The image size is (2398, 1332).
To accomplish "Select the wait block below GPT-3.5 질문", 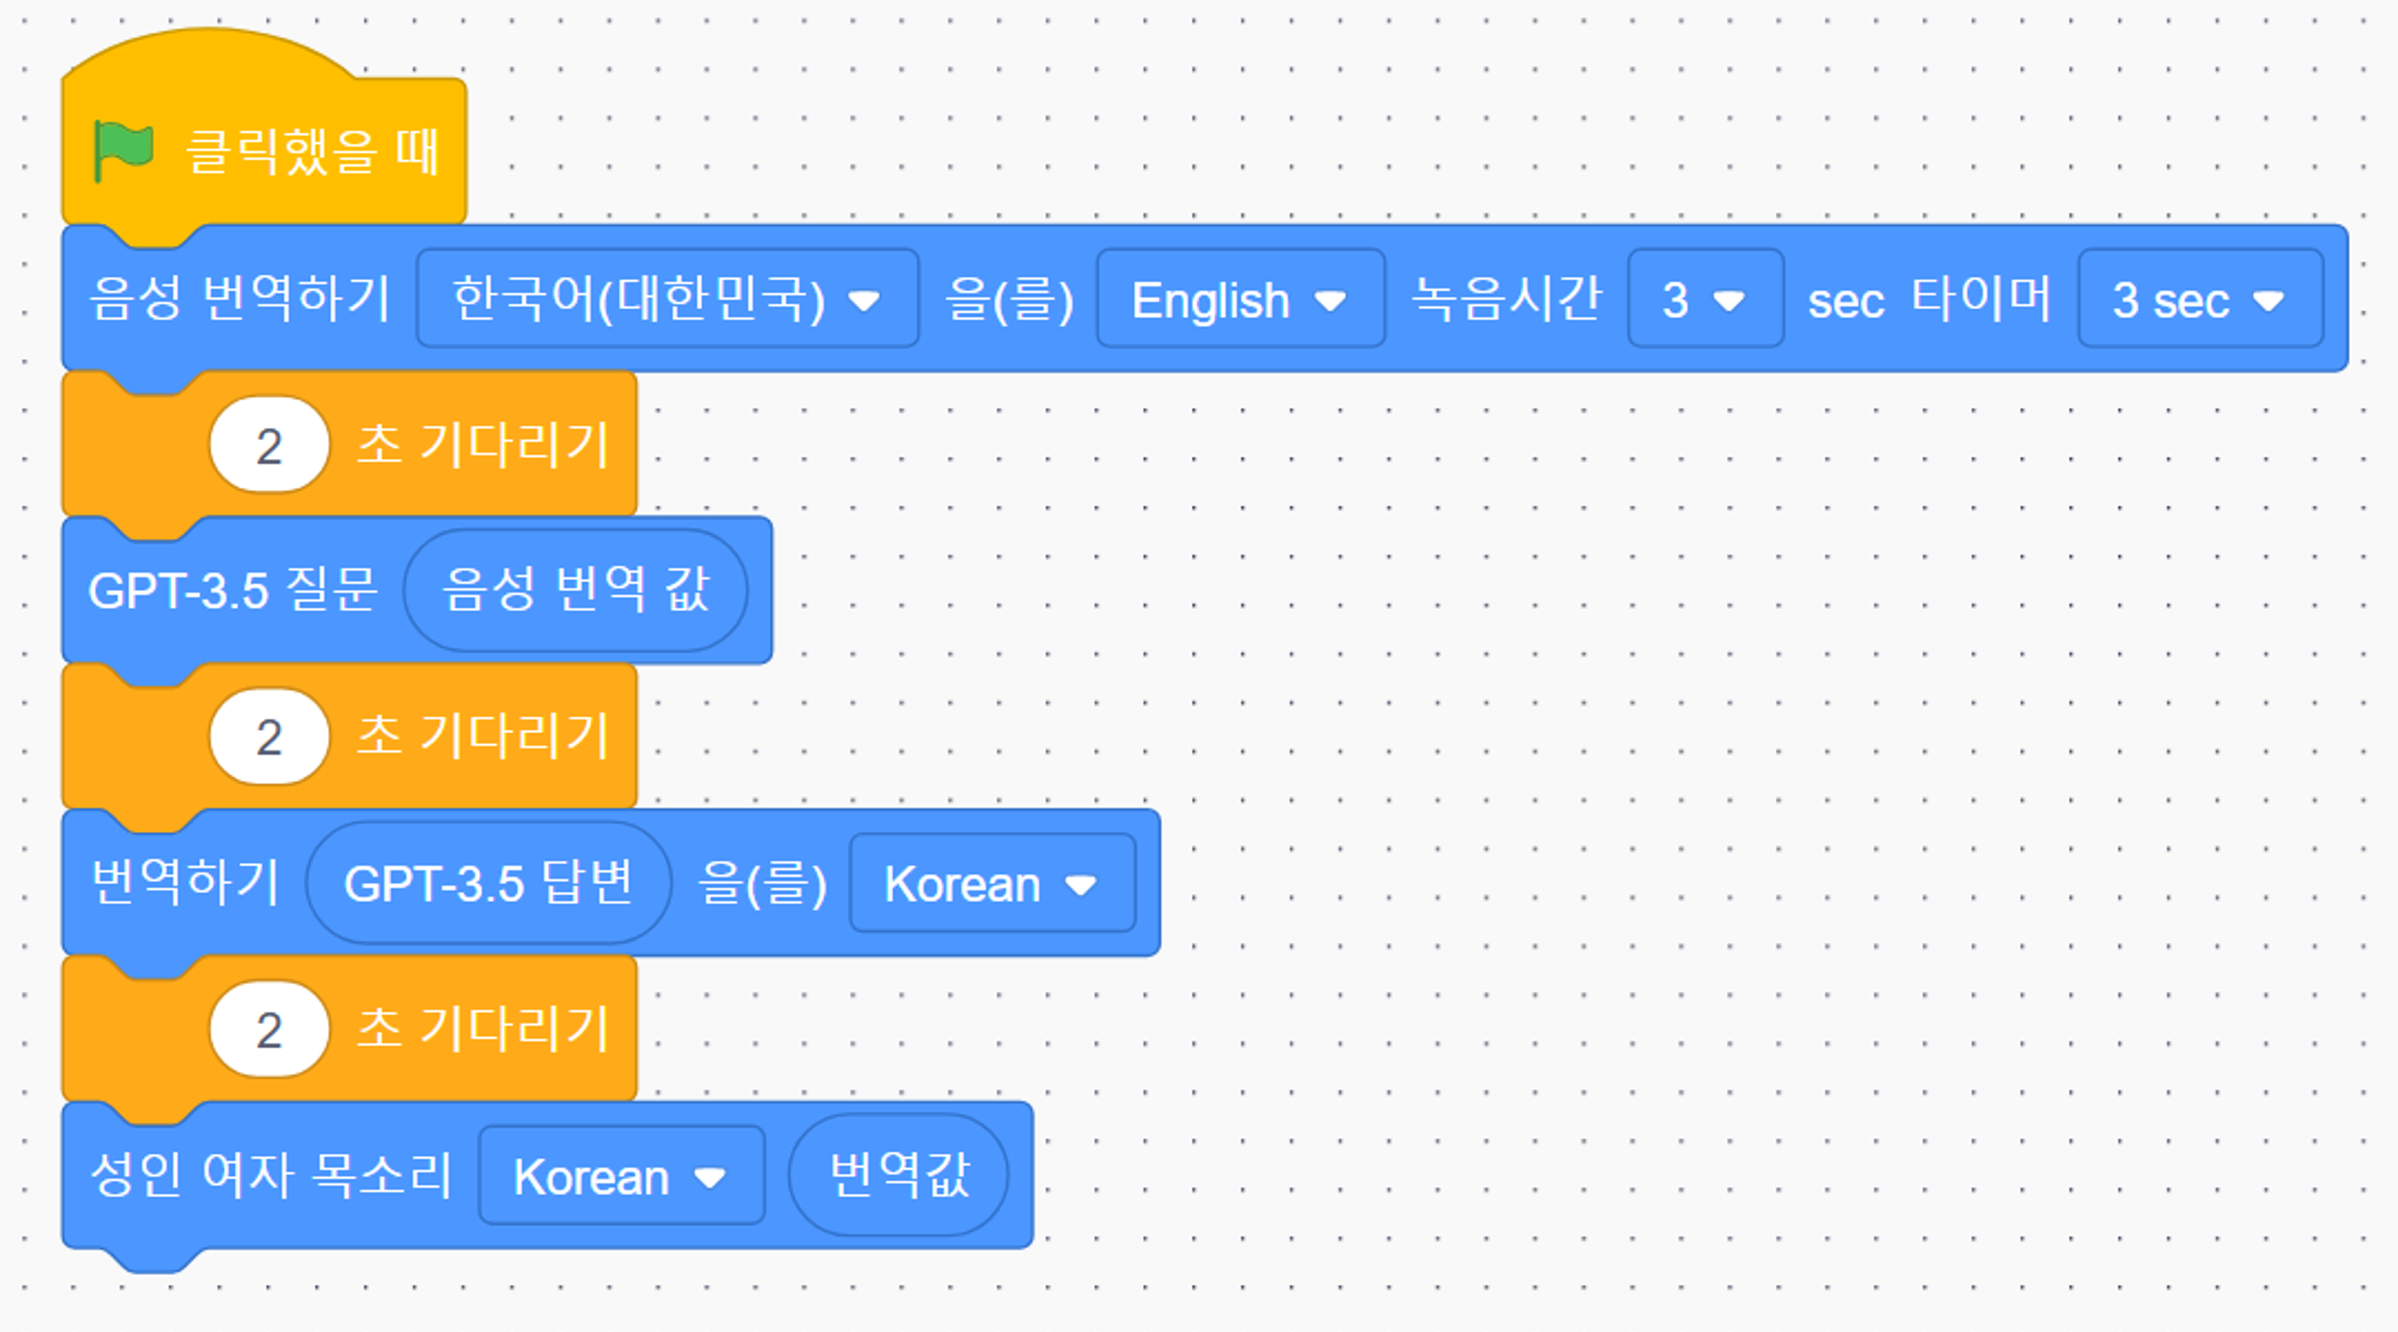I will 484,737.
